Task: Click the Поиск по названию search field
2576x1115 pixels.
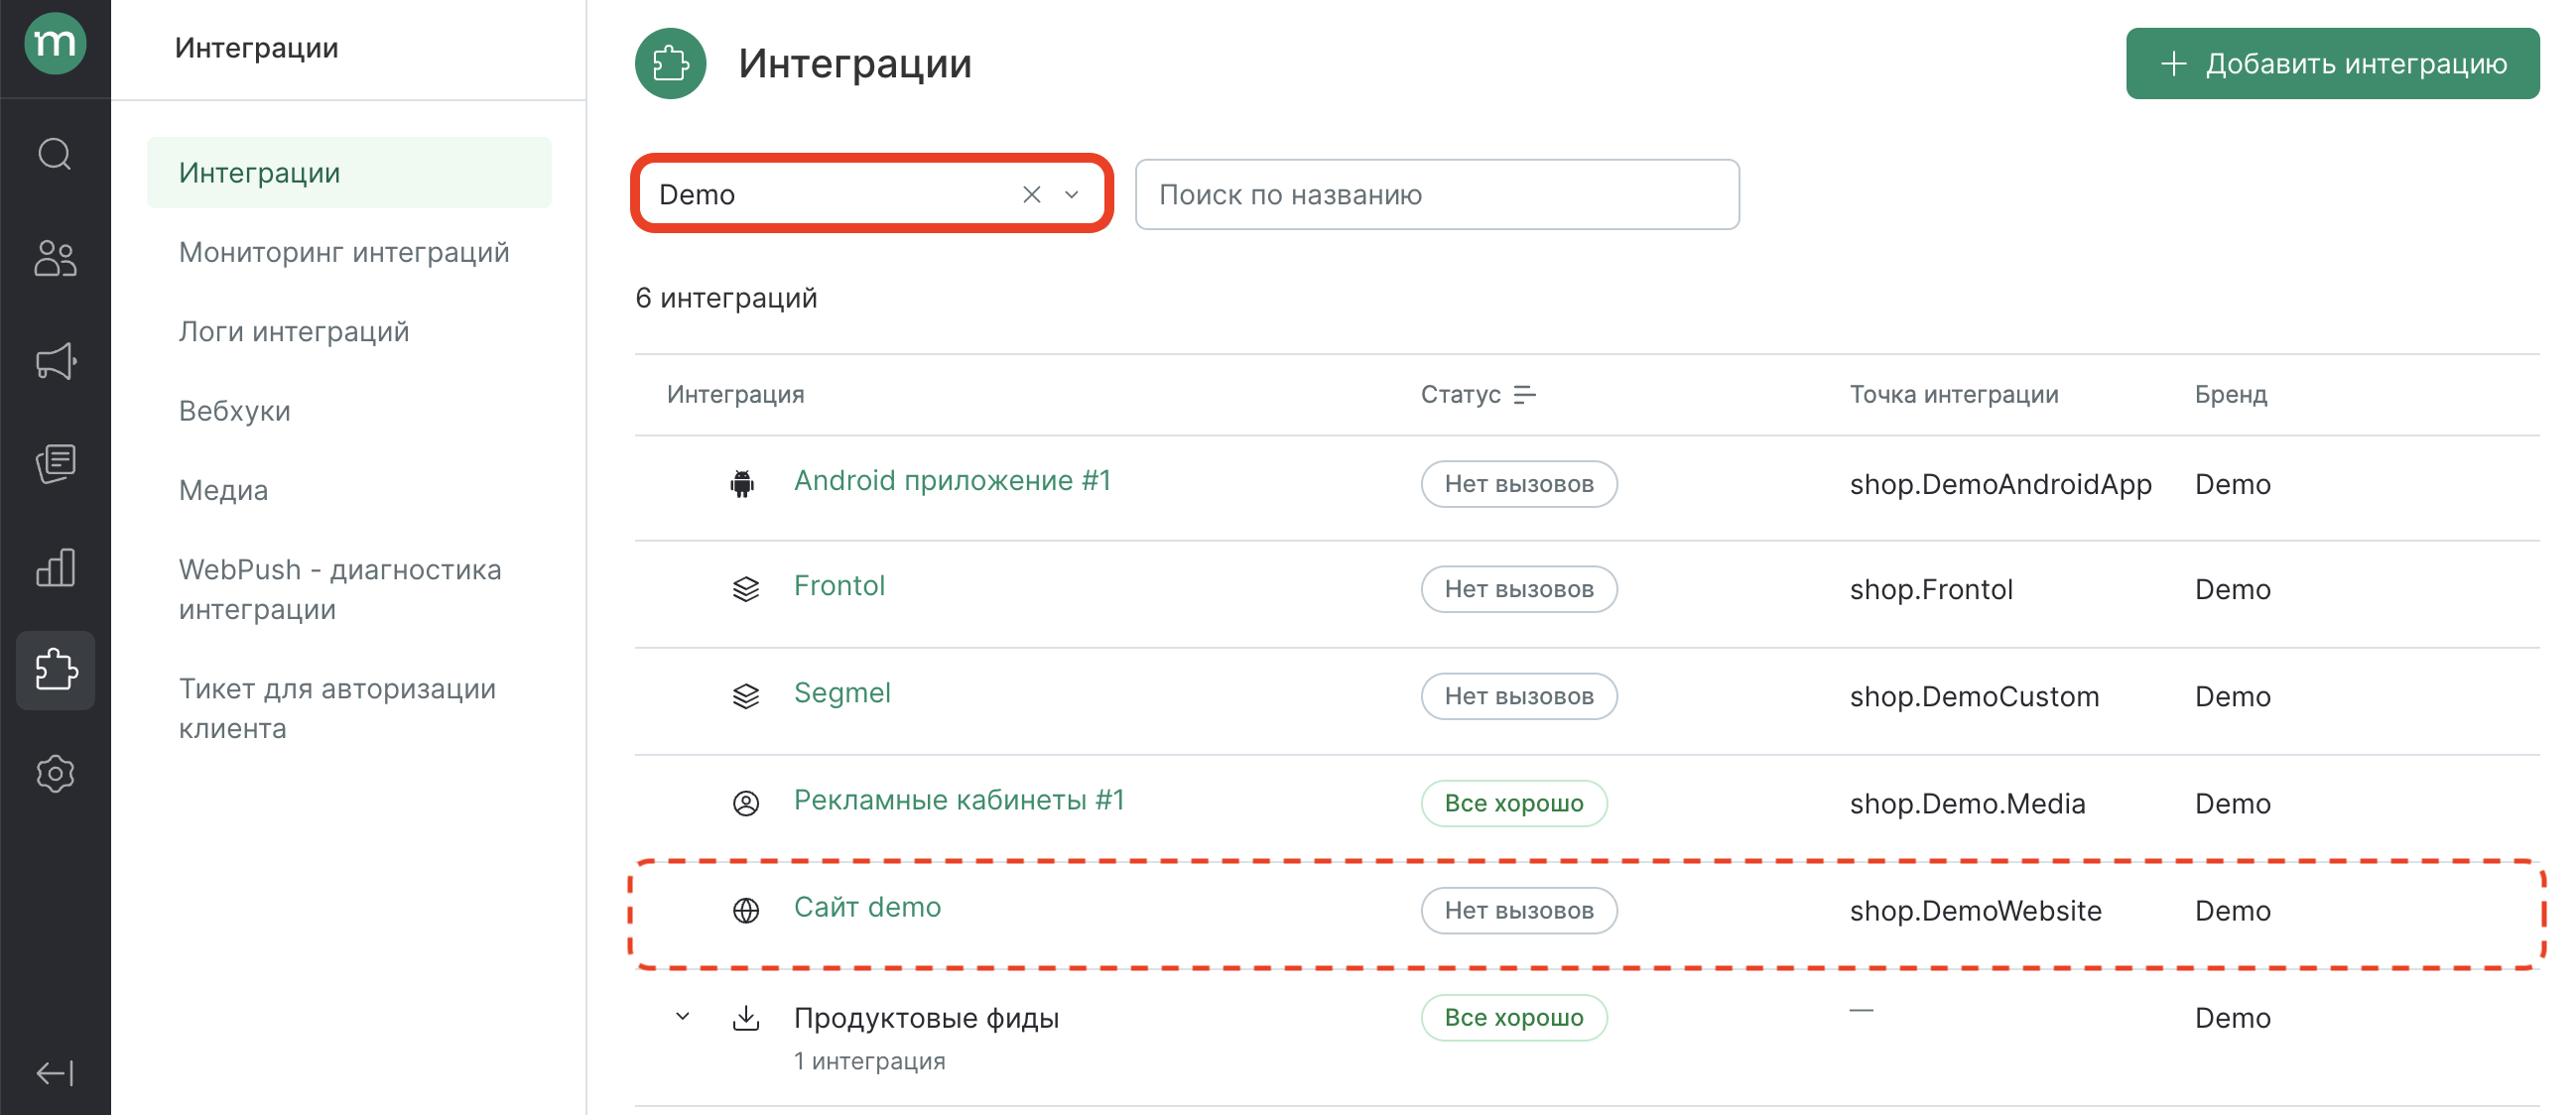Action: [x=1437, y=194]
